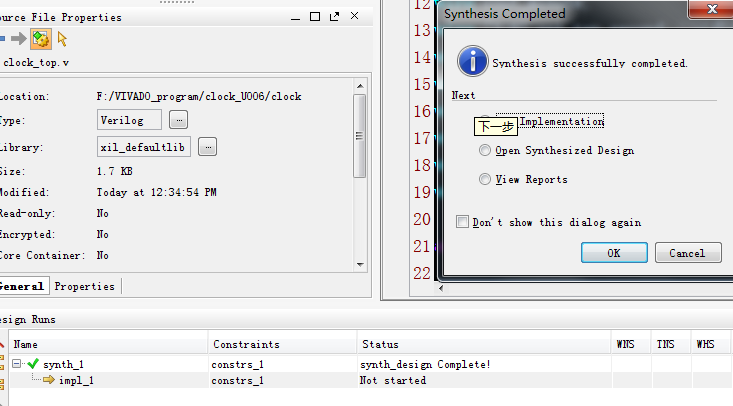Click the green checkmark beside synth_1
Image resolution: width=733 pixels, height=406 pixels.
tap(33, 363)
